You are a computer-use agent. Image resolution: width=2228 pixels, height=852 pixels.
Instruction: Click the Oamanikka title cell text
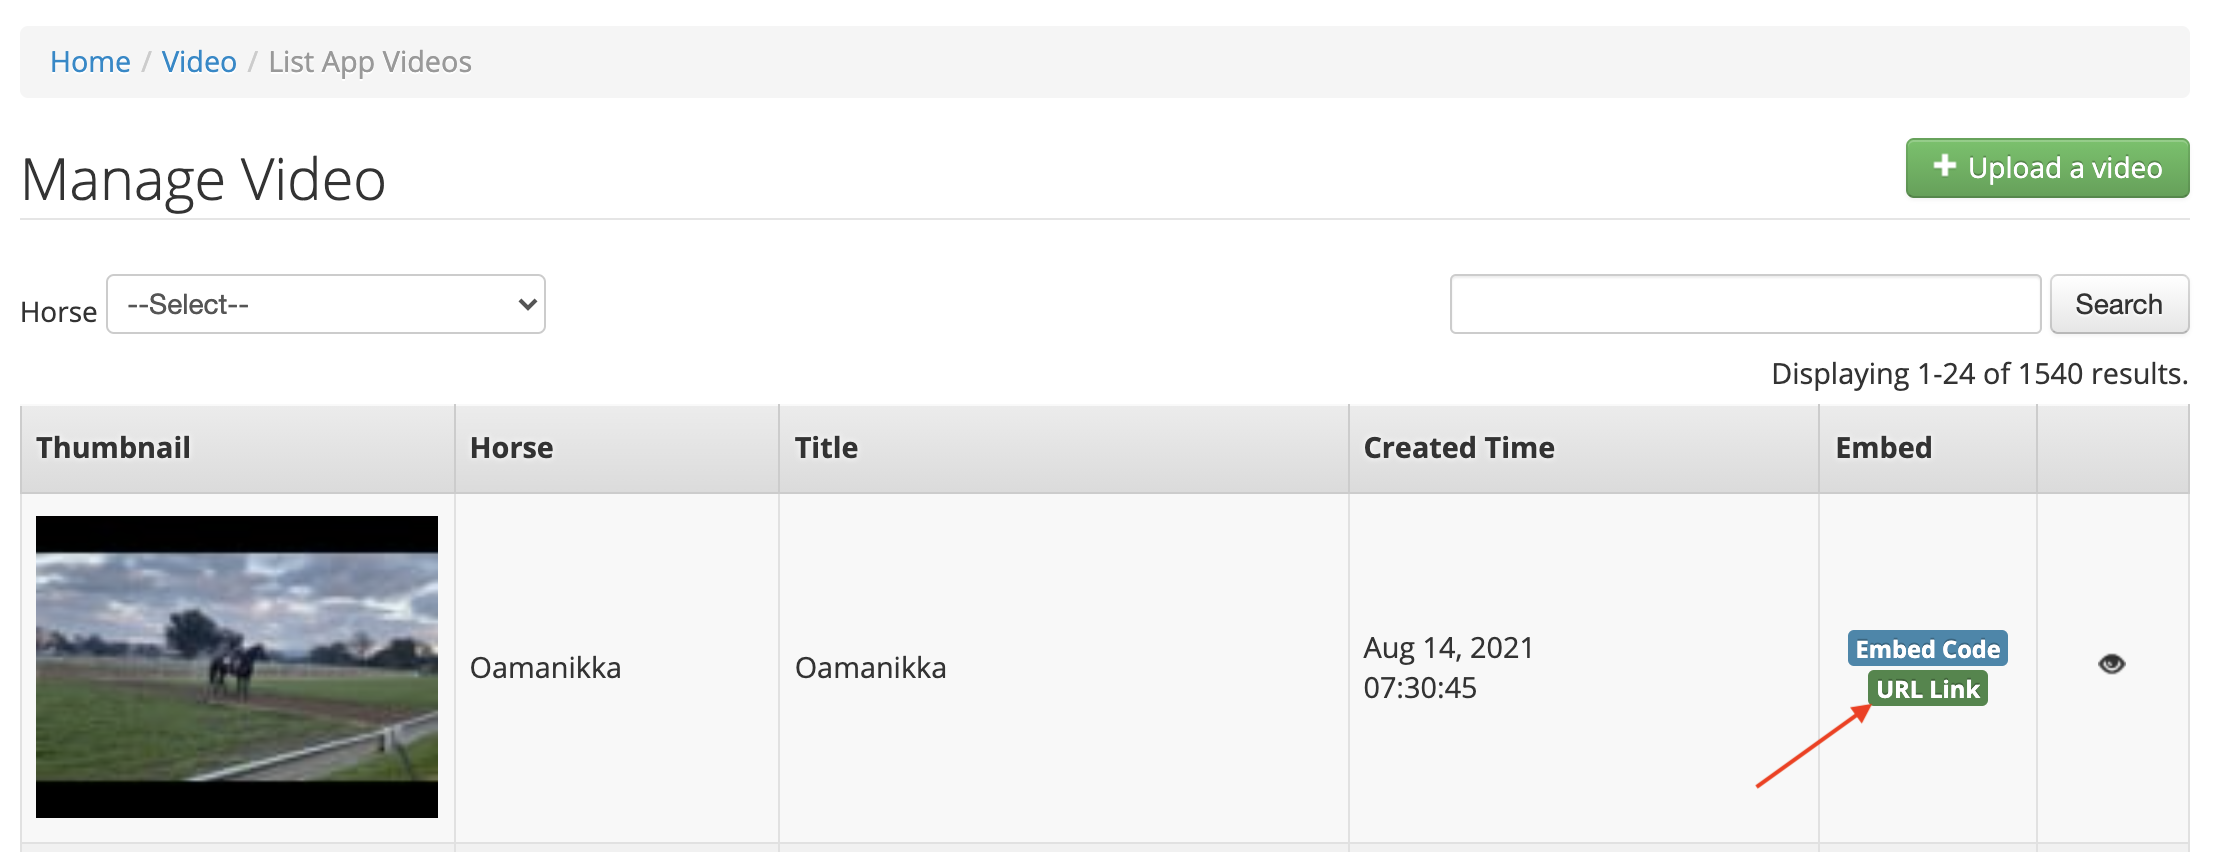pyautogui.click(x=870, y=668)
